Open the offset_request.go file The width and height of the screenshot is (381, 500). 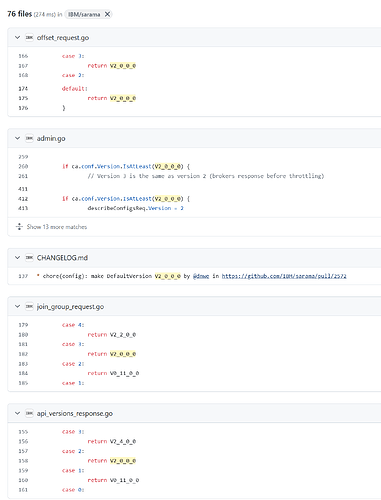pos(63,38)
